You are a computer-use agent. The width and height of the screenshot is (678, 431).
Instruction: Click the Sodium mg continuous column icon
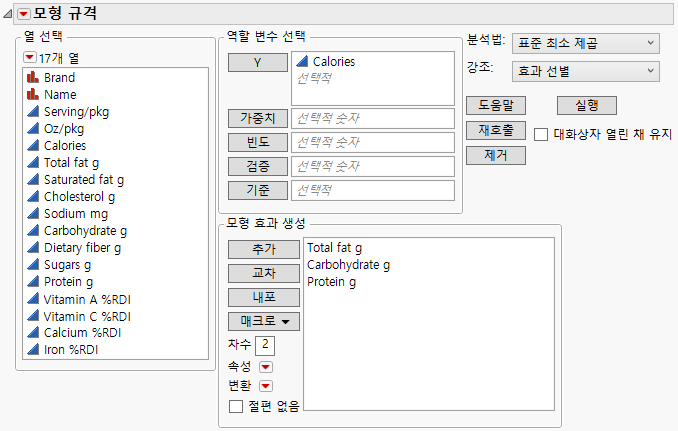[33, 213]
